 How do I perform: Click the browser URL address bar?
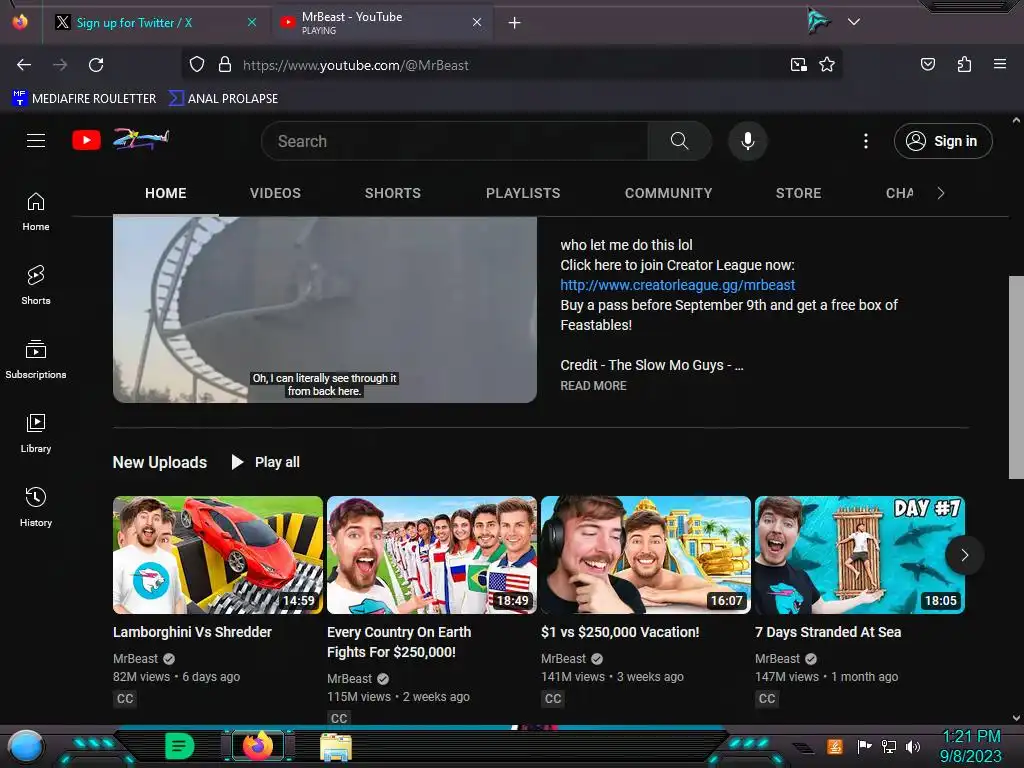[513, 65]
